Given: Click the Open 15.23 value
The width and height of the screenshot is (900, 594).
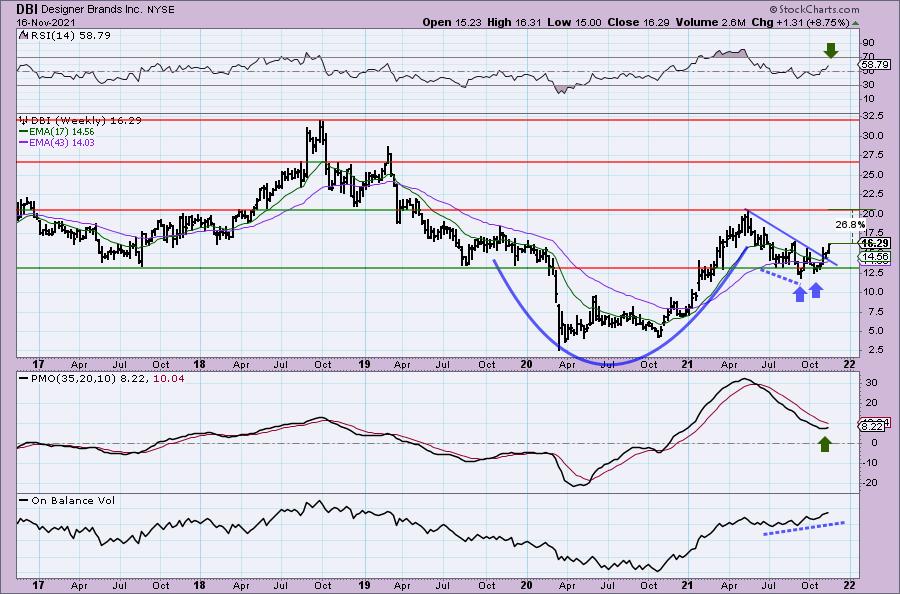Looking at the screenshot, I should point(452,22).
